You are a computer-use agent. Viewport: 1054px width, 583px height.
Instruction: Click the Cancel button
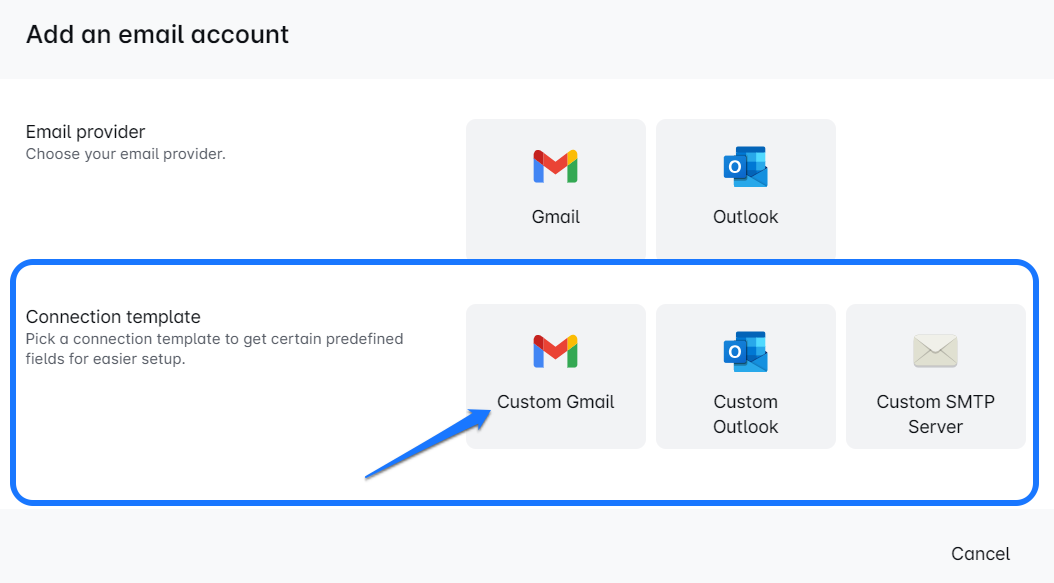[x=980, y=553]
